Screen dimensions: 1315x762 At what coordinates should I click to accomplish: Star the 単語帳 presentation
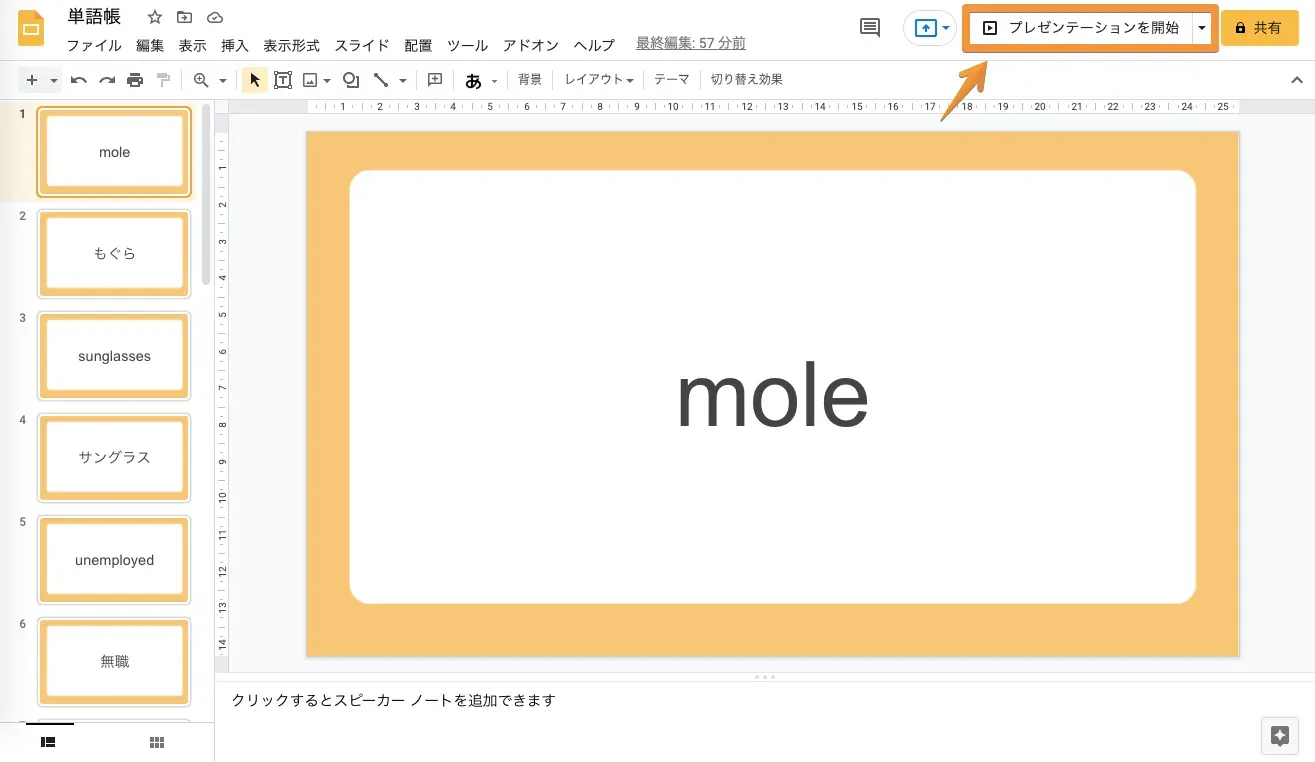(155, 18)
